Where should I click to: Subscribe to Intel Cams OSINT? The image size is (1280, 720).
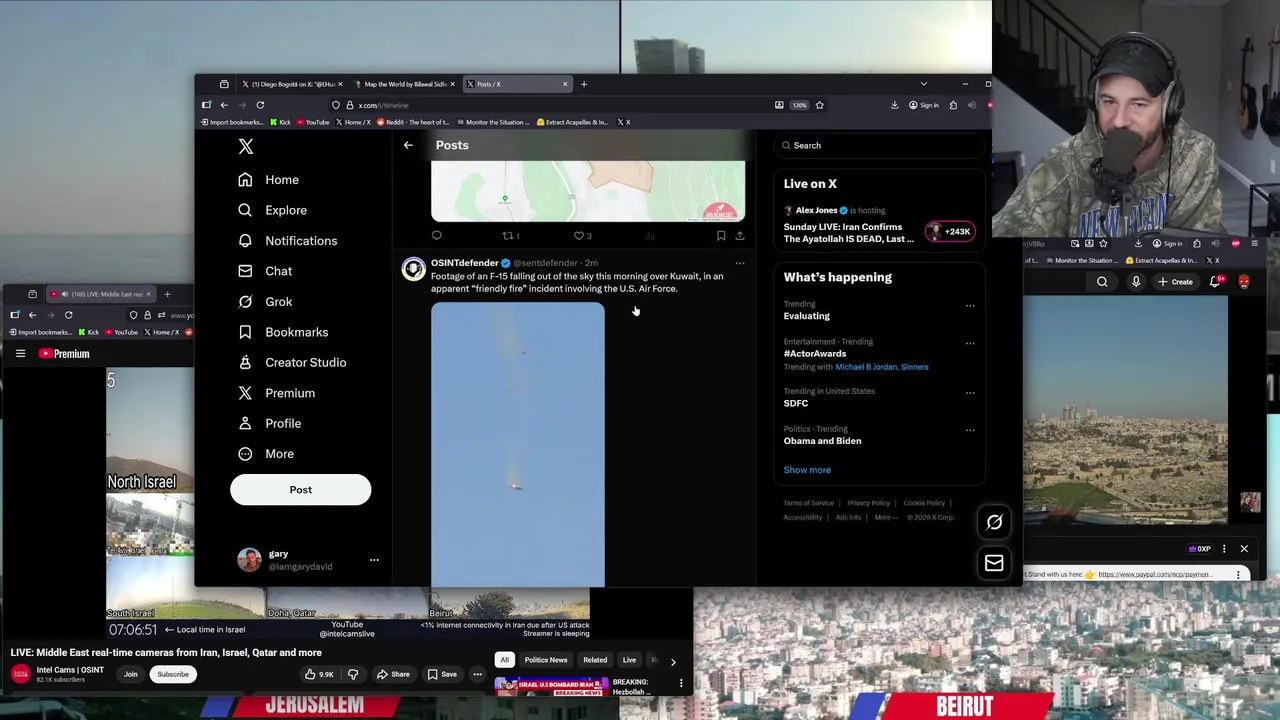point(173,674)
